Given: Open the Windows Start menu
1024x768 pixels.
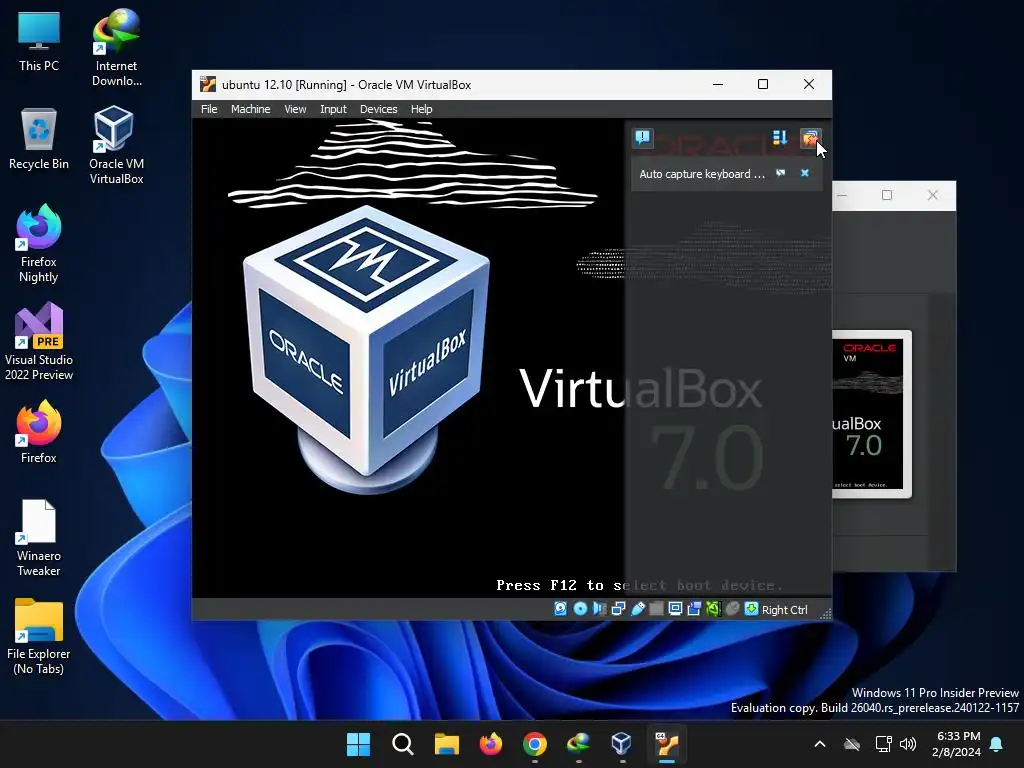Looking at the screenshot, I should pos(358,744).
